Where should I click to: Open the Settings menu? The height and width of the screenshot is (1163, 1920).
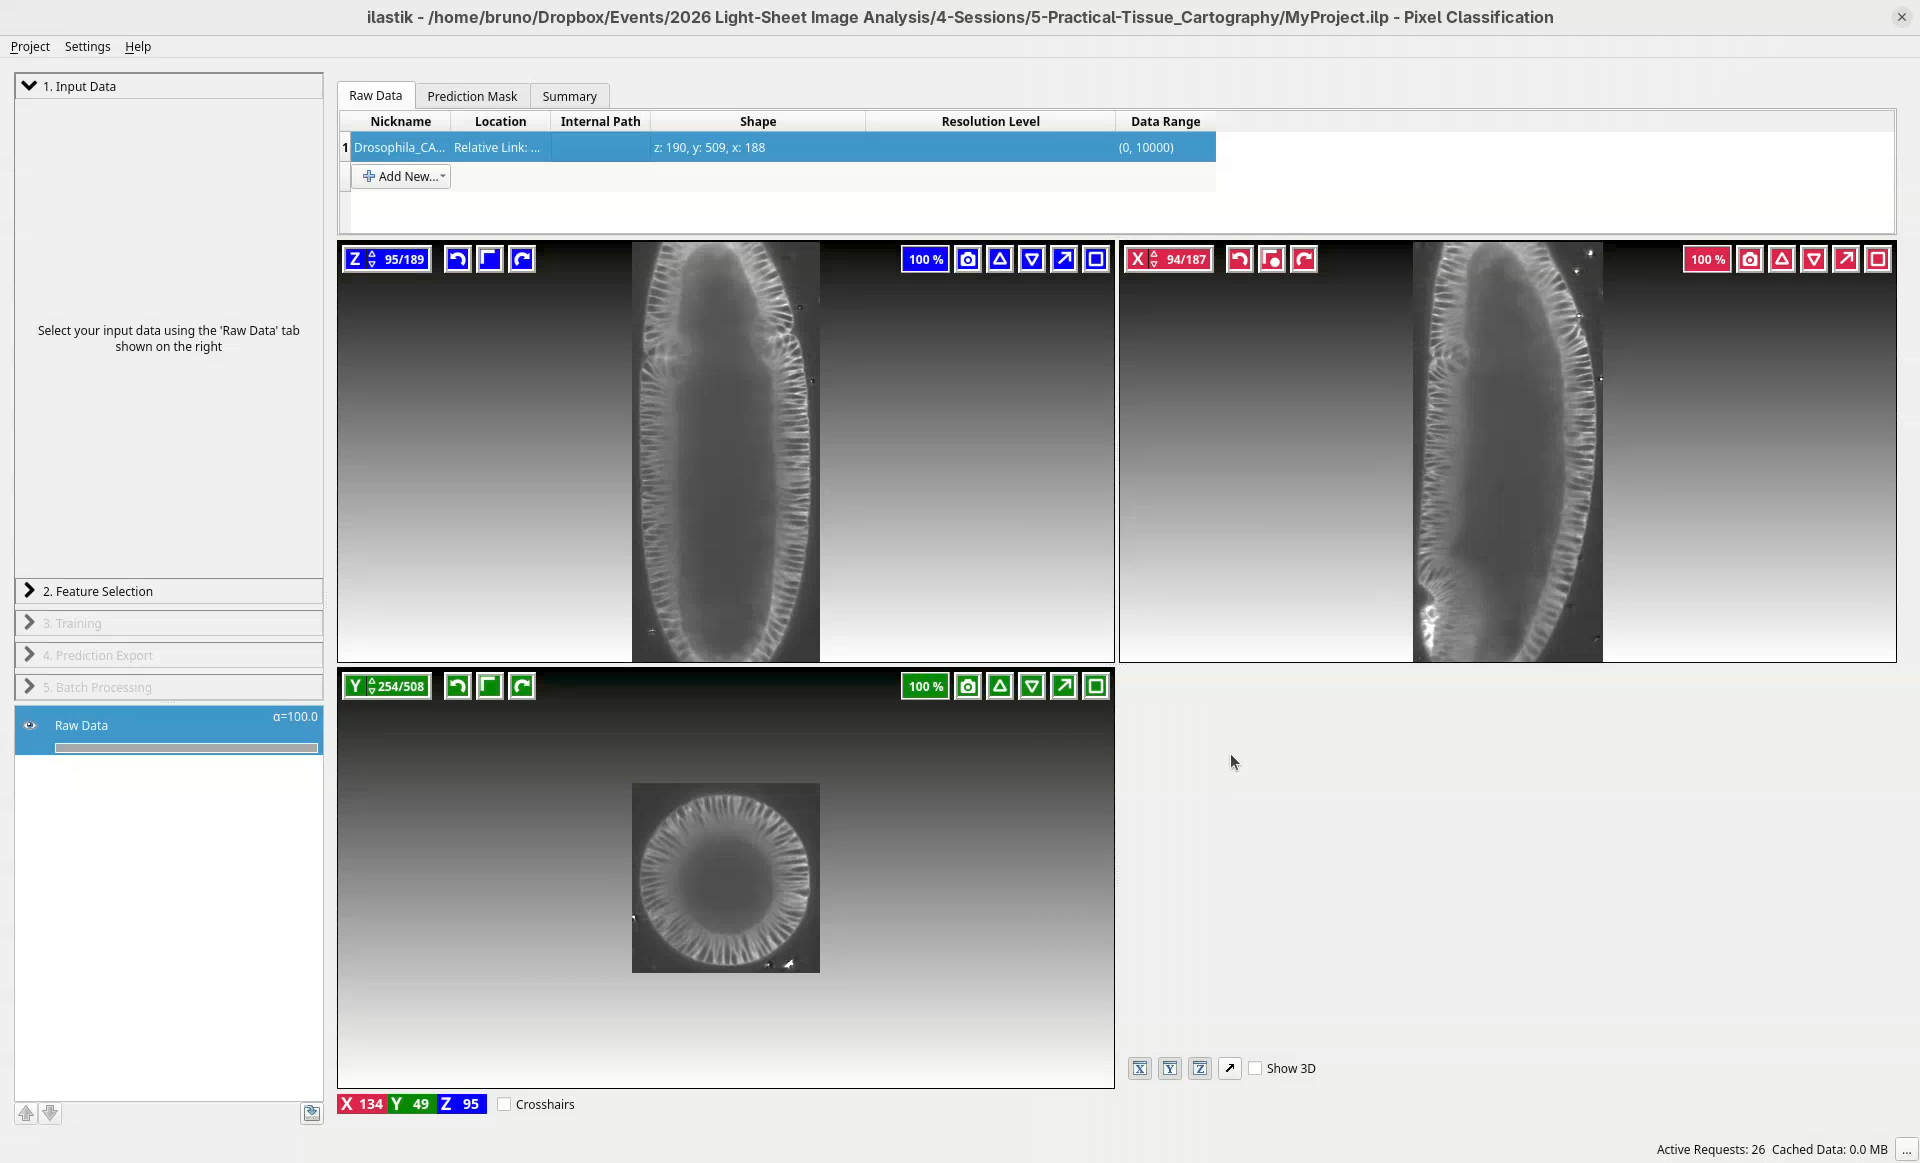tap(87, 46)
